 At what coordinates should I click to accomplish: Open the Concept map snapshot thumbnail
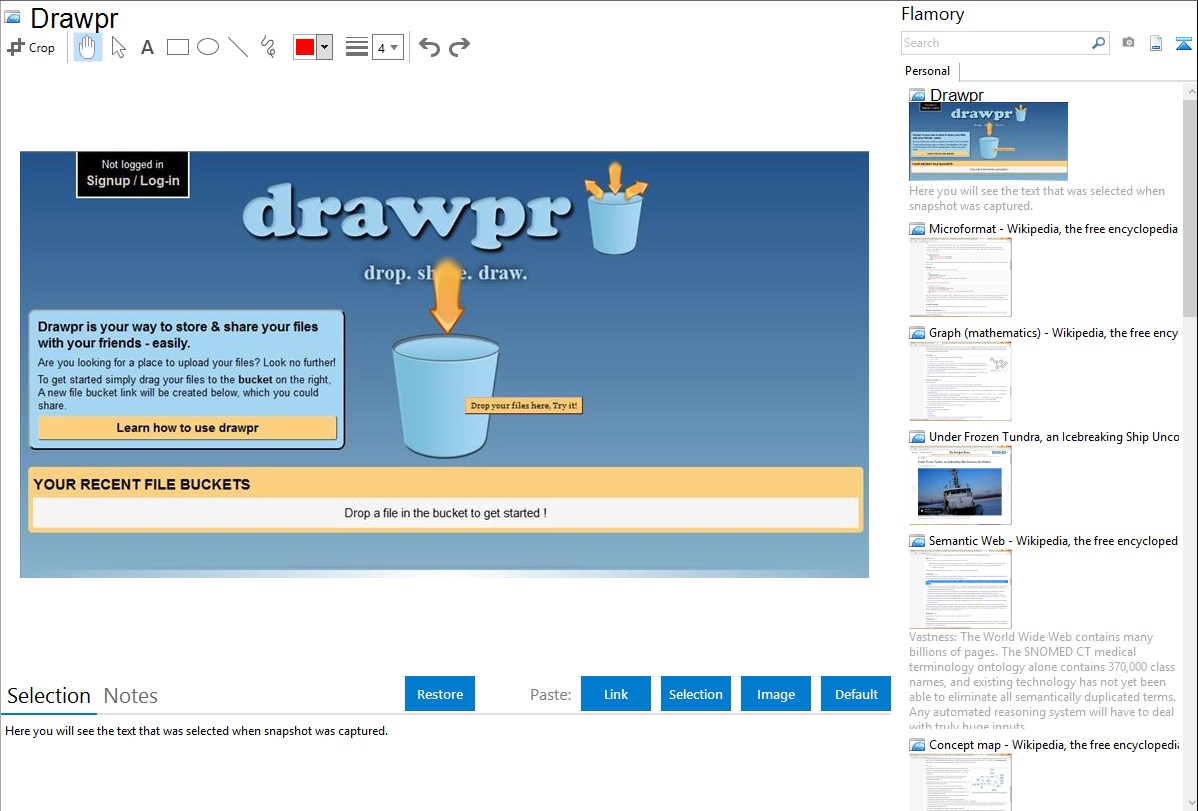pyautogui.click(x=960, y=783)
